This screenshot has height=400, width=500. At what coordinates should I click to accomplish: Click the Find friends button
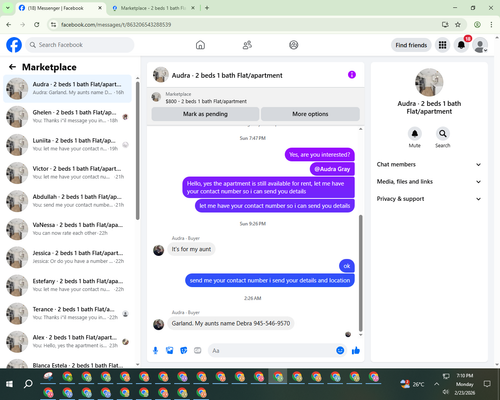click(x=411, y=45)
